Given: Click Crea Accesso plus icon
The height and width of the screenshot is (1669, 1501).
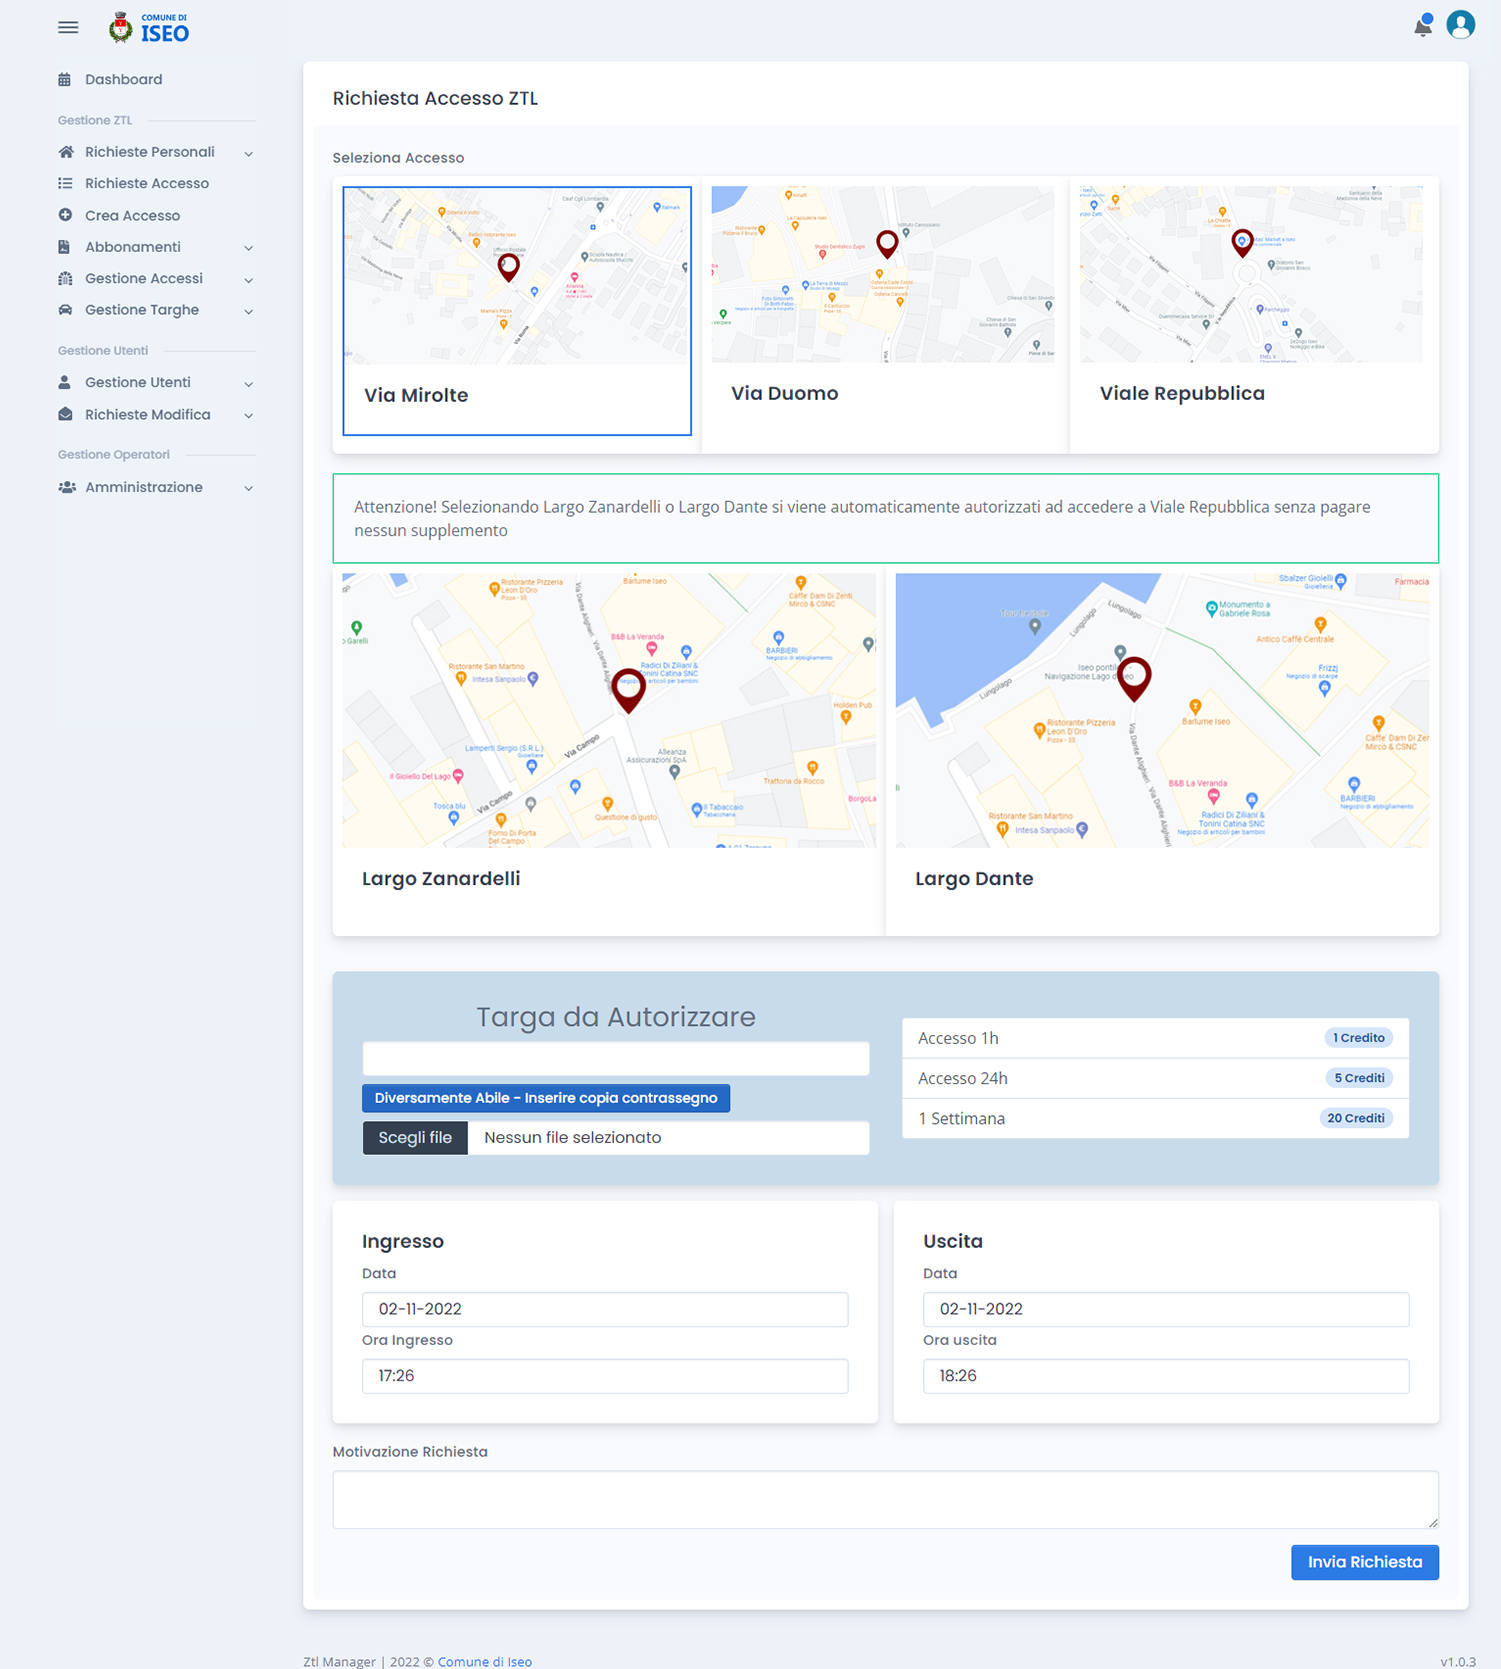Looking at the screenshot, I should pyautogui.click(x=65, y=215).
